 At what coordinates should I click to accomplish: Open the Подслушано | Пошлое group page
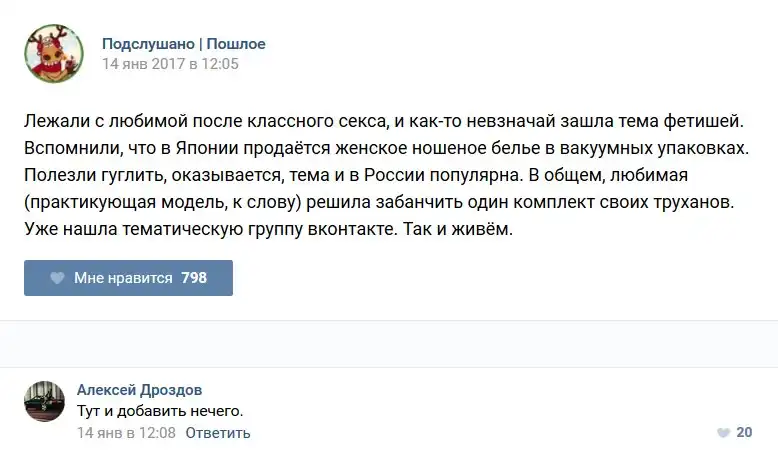(183, 44)
